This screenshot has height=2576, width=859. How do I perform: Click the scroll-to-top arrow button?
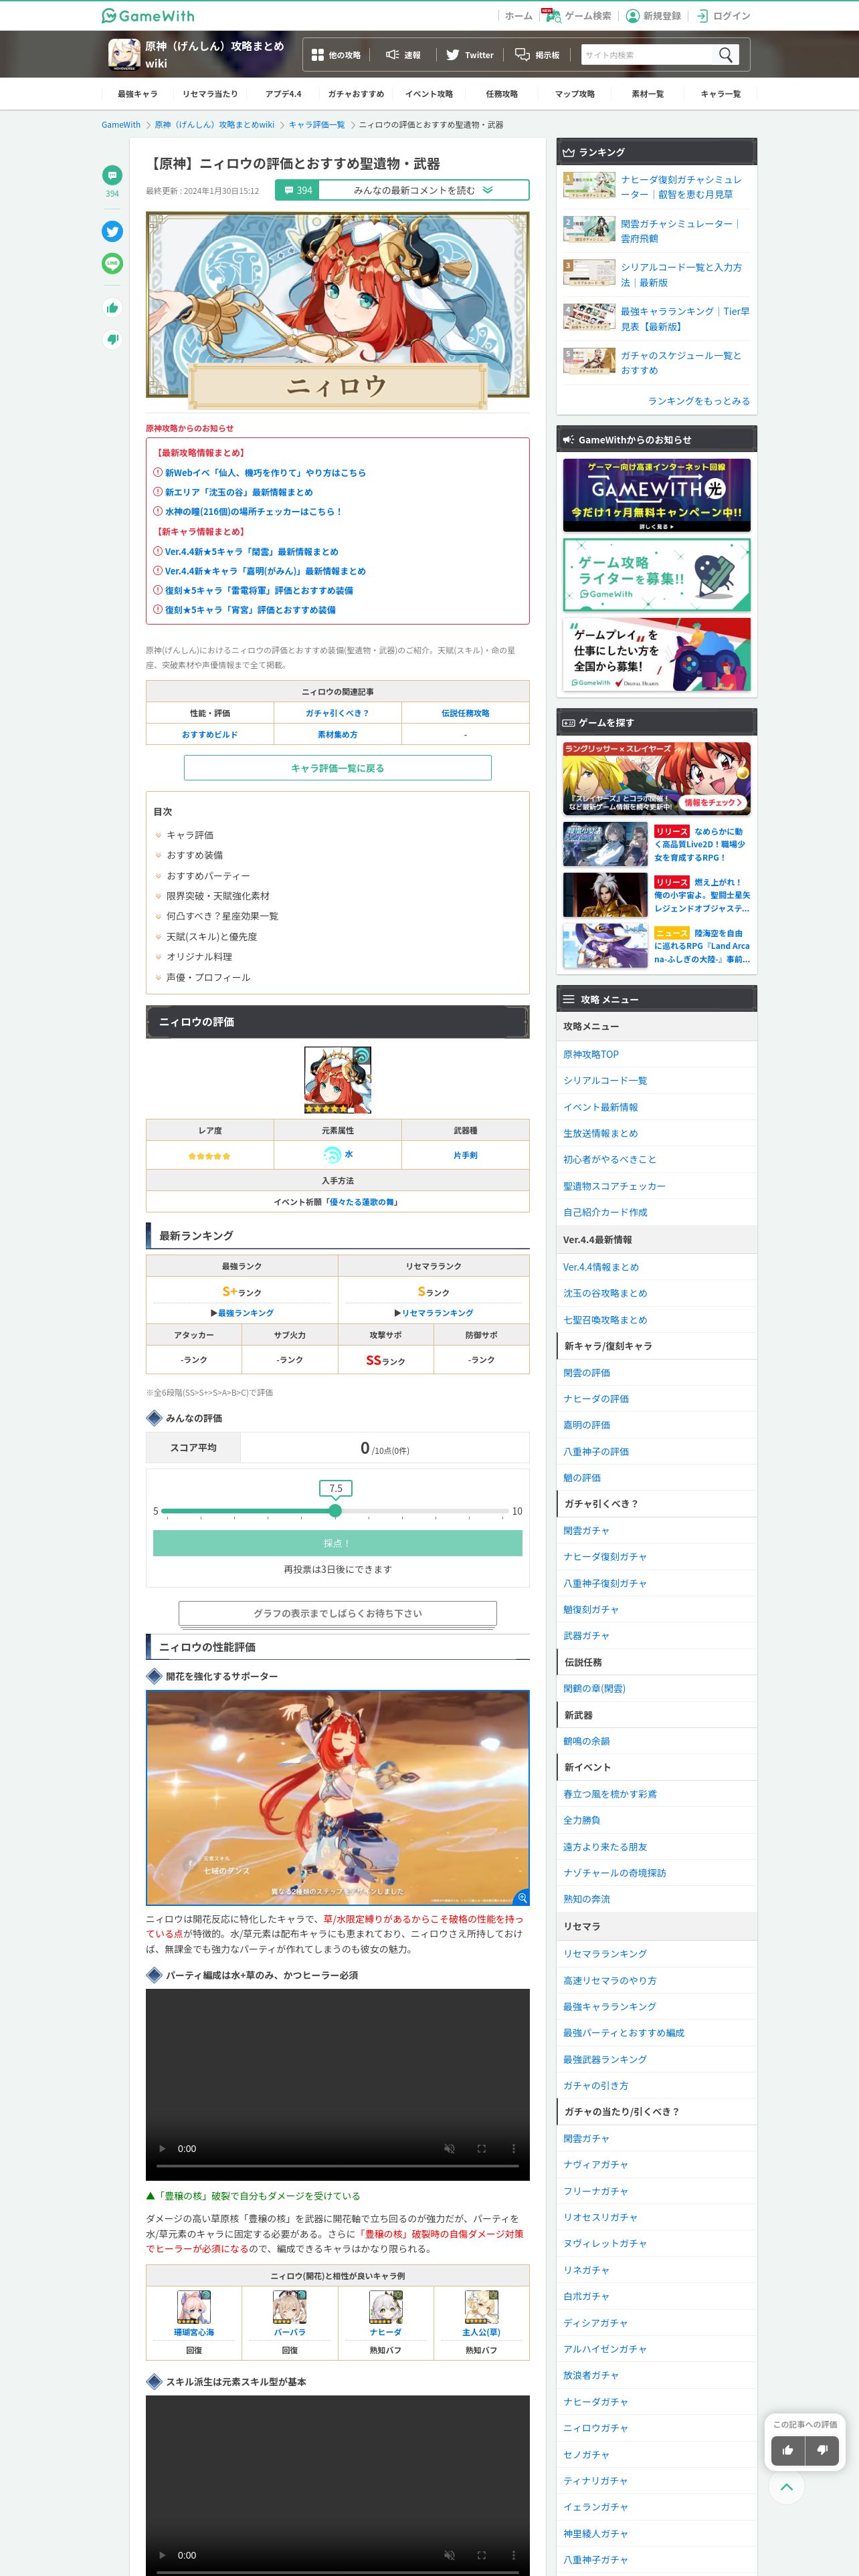pos(787,2486)
